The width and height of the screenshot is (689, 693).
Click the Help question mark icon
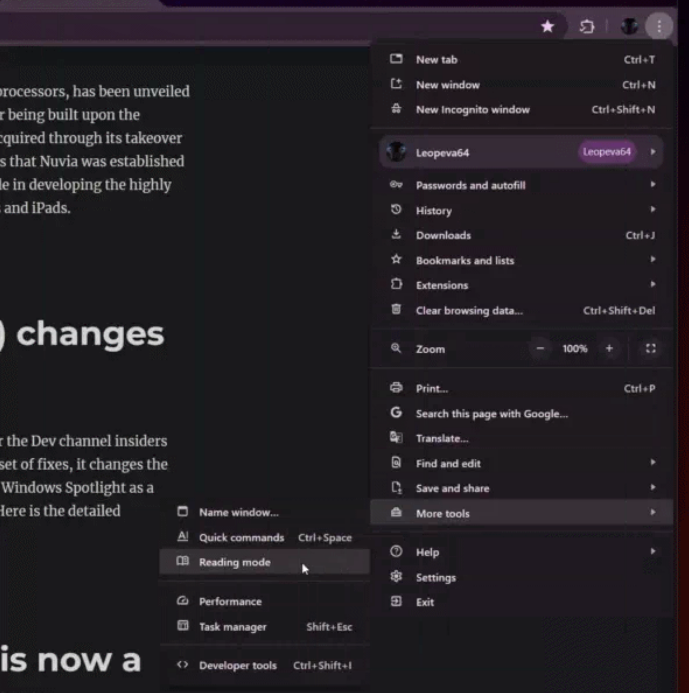396,551
